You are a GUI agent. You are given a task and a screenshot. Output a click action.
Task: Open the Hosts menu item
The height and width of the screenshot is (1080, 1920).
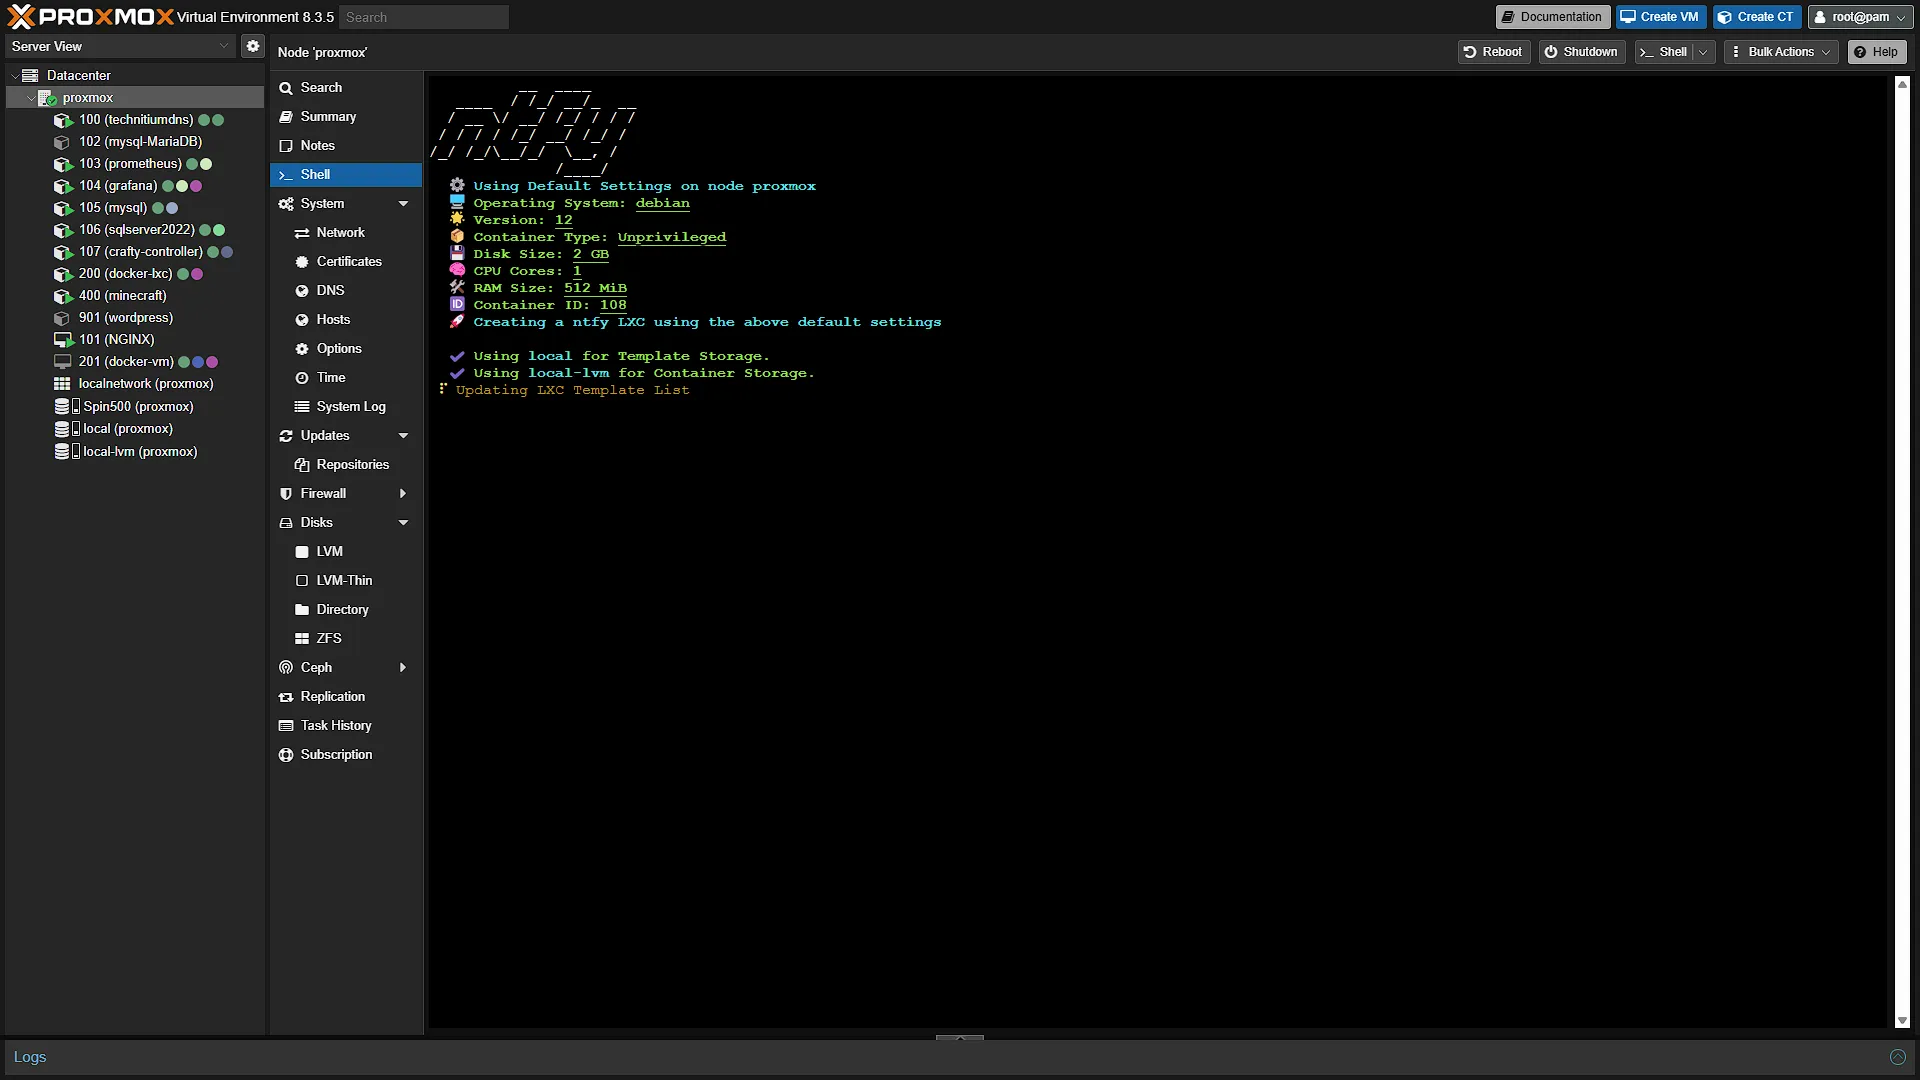(x=346, y=320)
